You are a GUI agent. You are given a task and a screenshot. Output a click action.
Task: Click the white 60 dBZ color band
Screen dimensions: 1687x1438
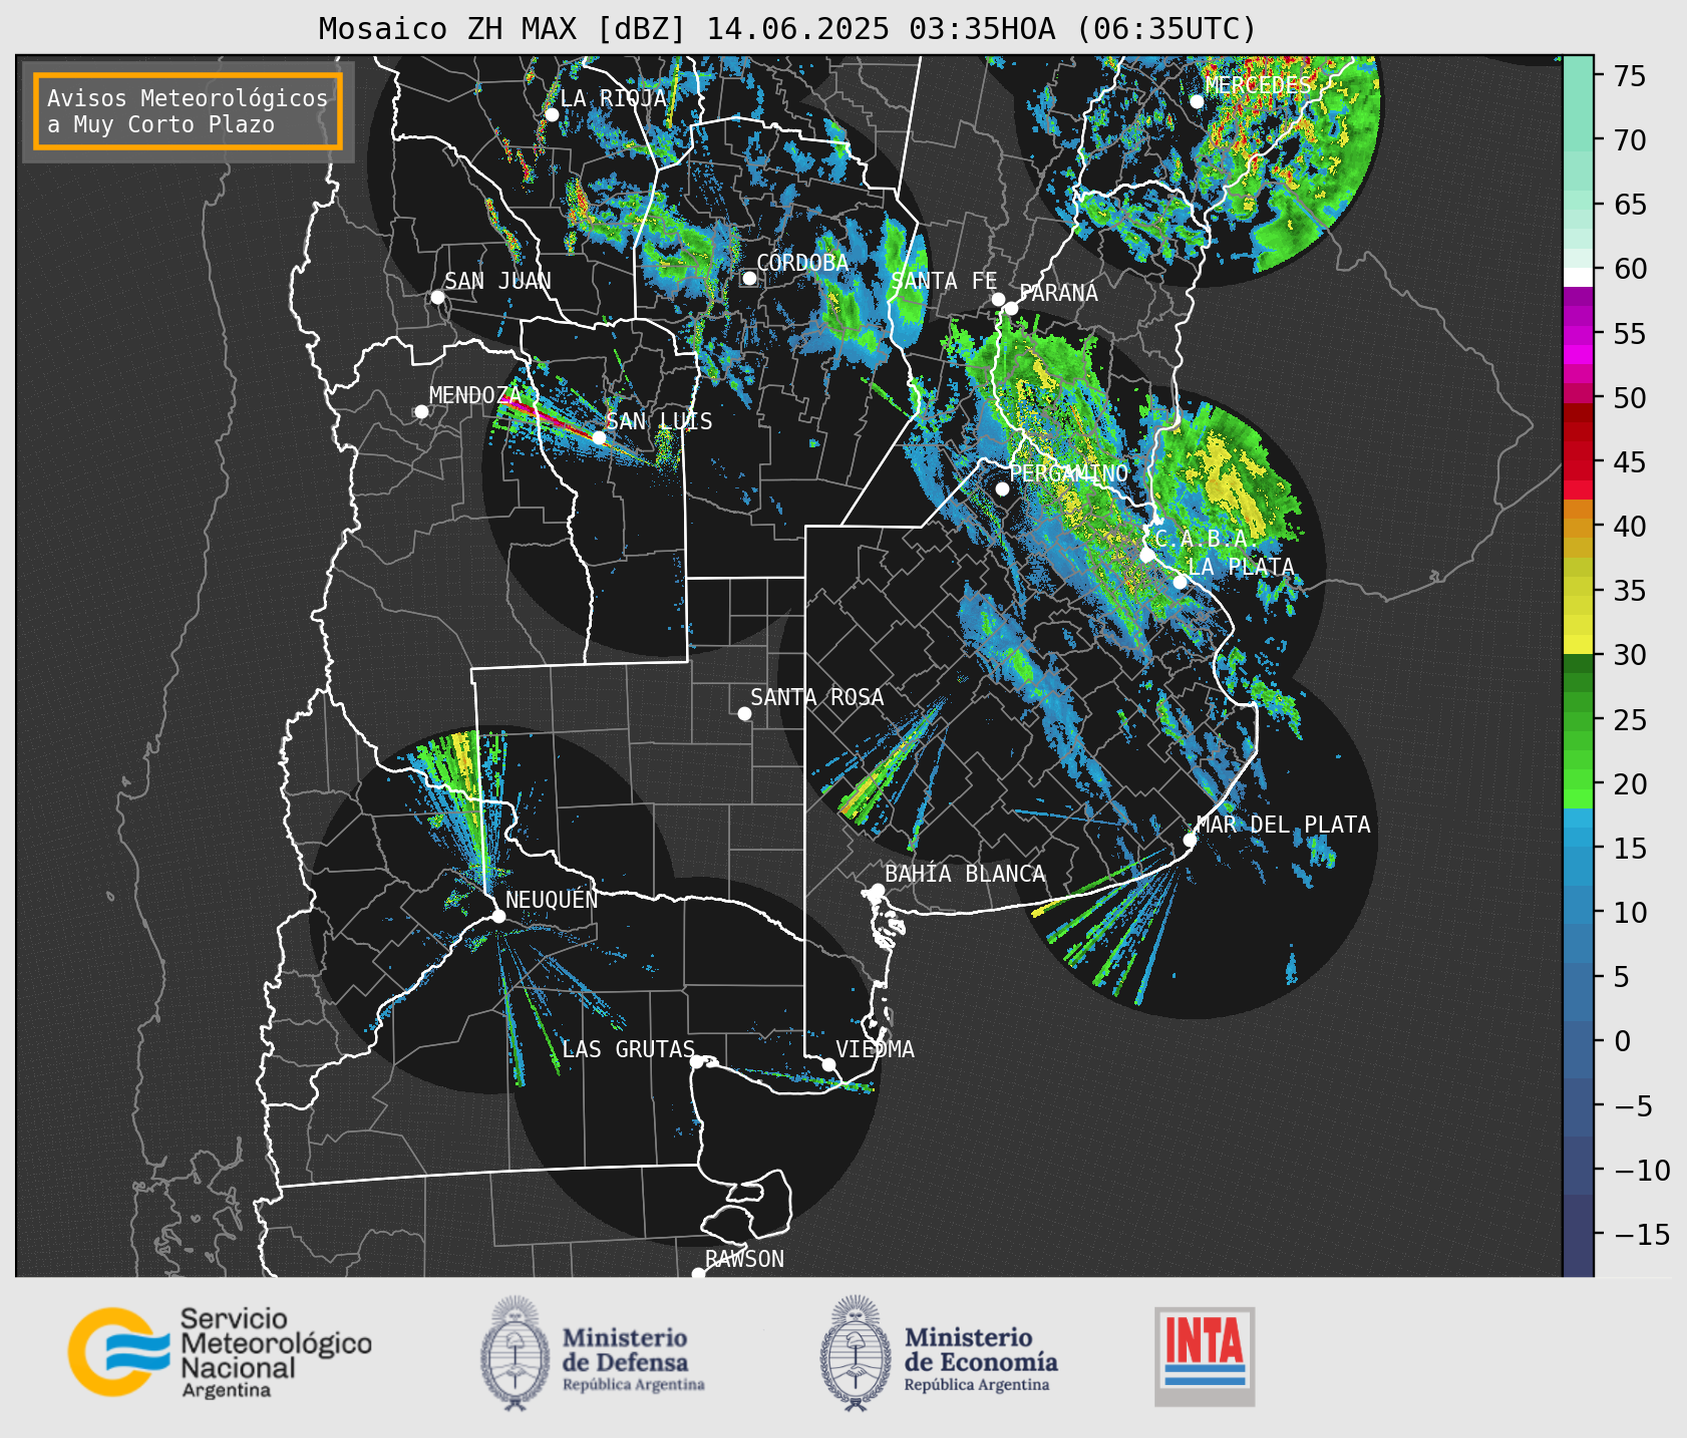tap(1578, 276)
